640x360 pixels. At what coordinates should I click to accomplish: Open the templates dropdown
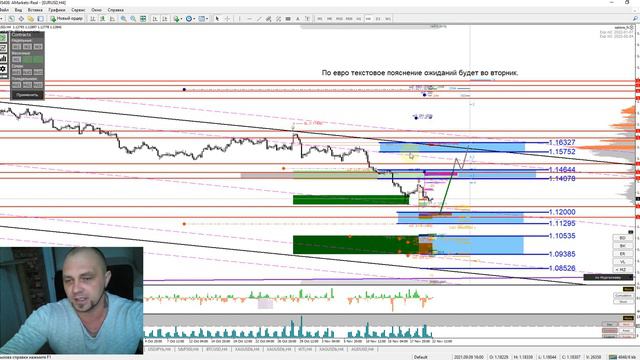click(203, 19)
